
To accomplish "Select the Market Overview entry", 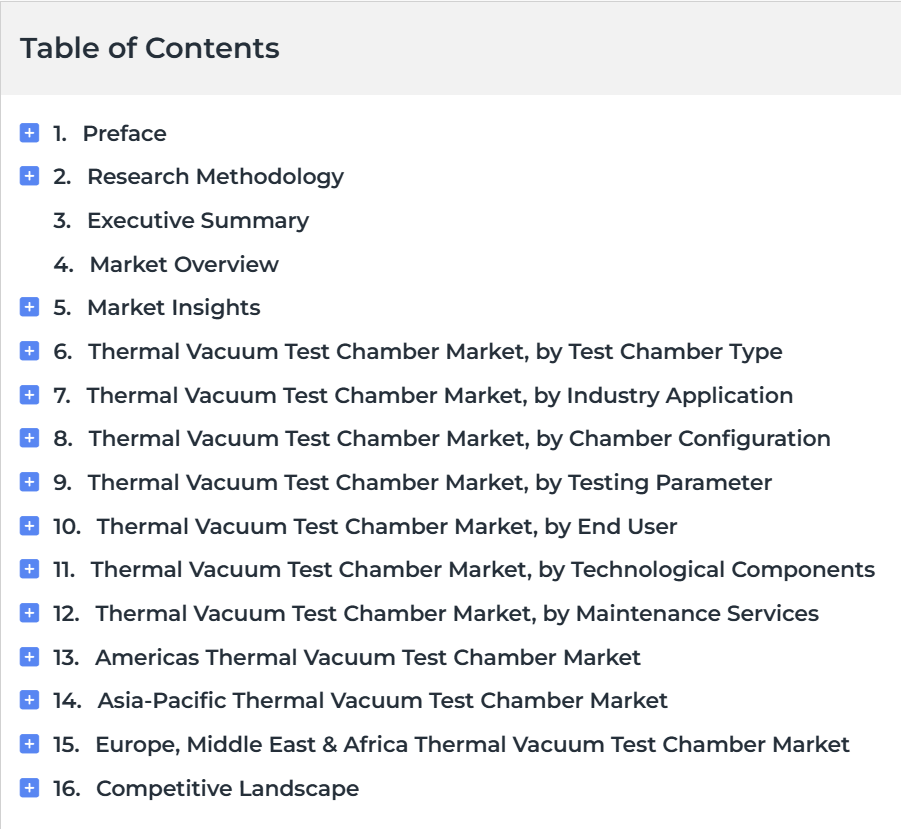I will tap(184, 264).
